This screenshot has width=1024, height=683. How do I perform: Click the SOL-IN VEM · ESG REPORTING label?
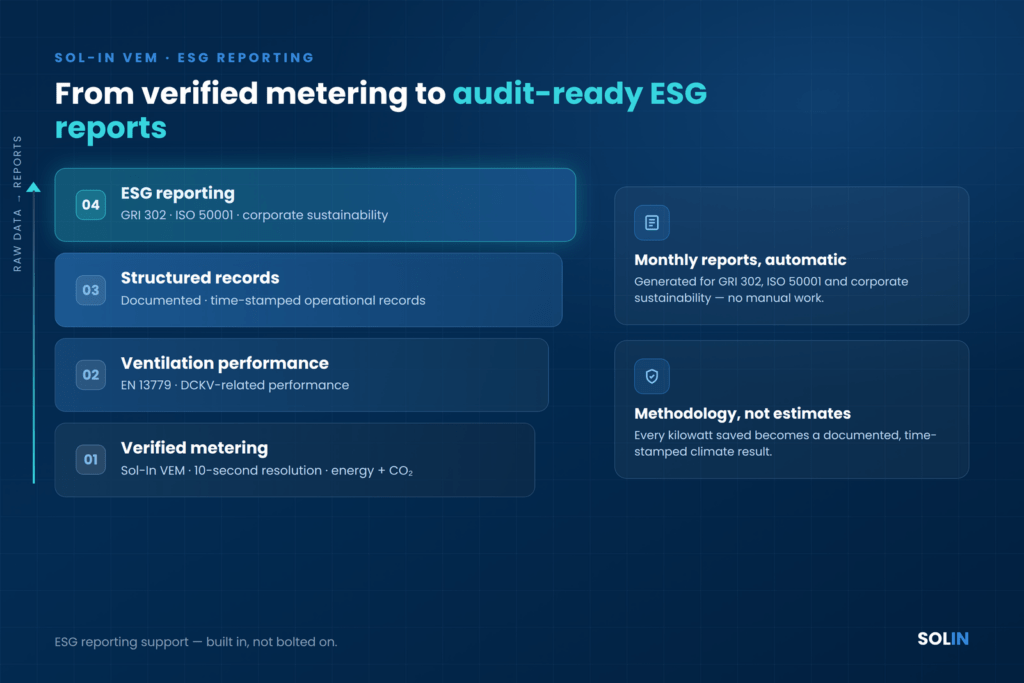click(184, 57)
